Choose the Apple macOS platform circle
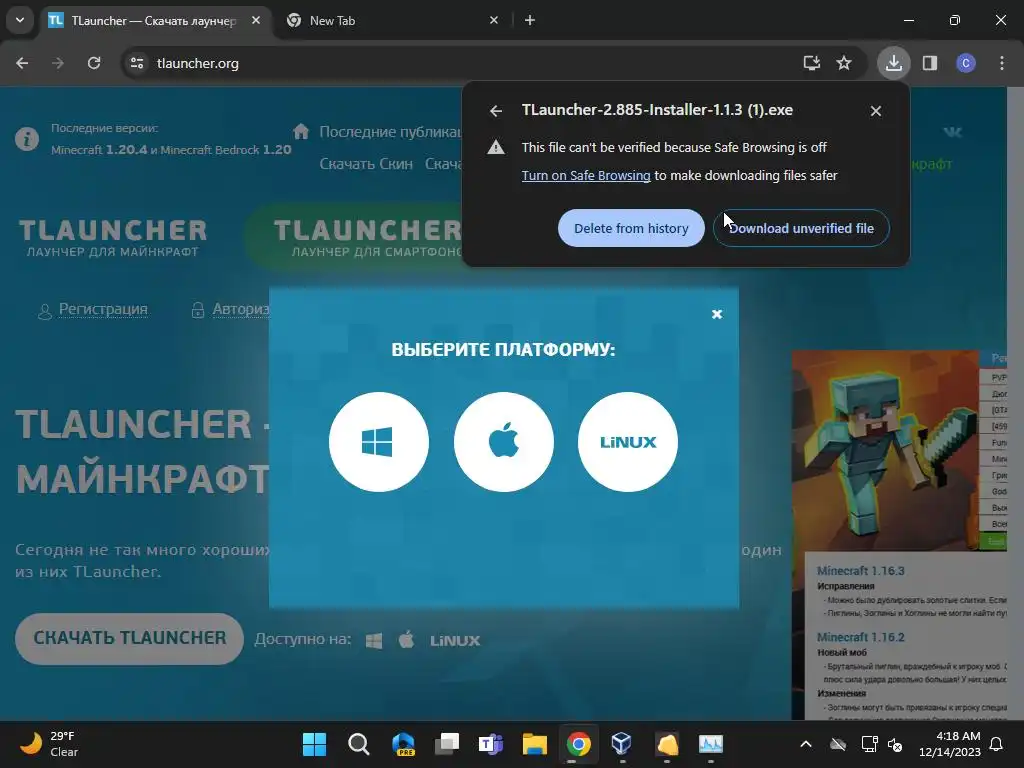The height and width of the screenshot is (768, 1024). (x=504, y=442)
